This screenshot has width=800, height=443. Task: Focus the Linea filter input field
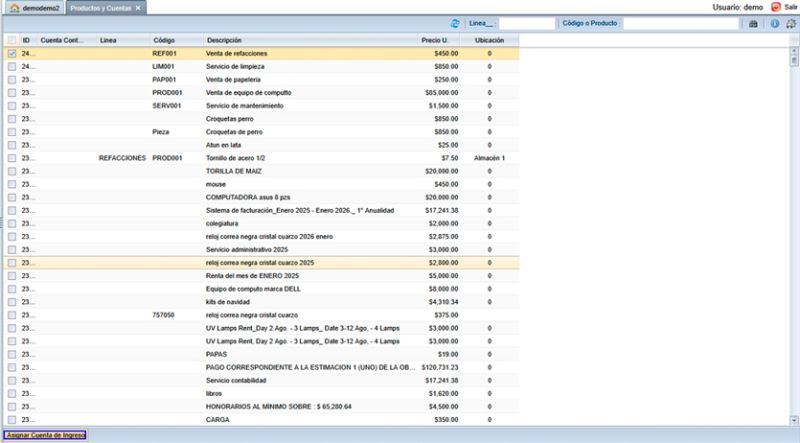coord(527,23)
